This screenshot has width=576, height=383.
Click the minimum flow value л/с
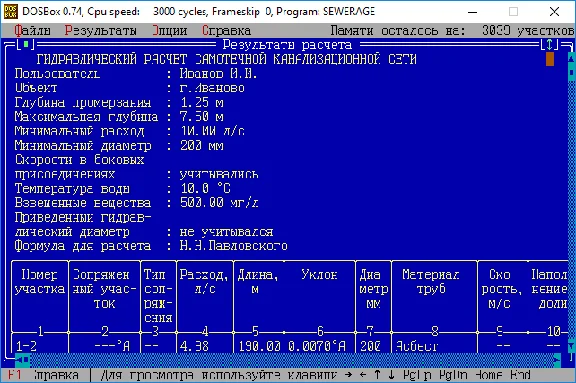212,131
